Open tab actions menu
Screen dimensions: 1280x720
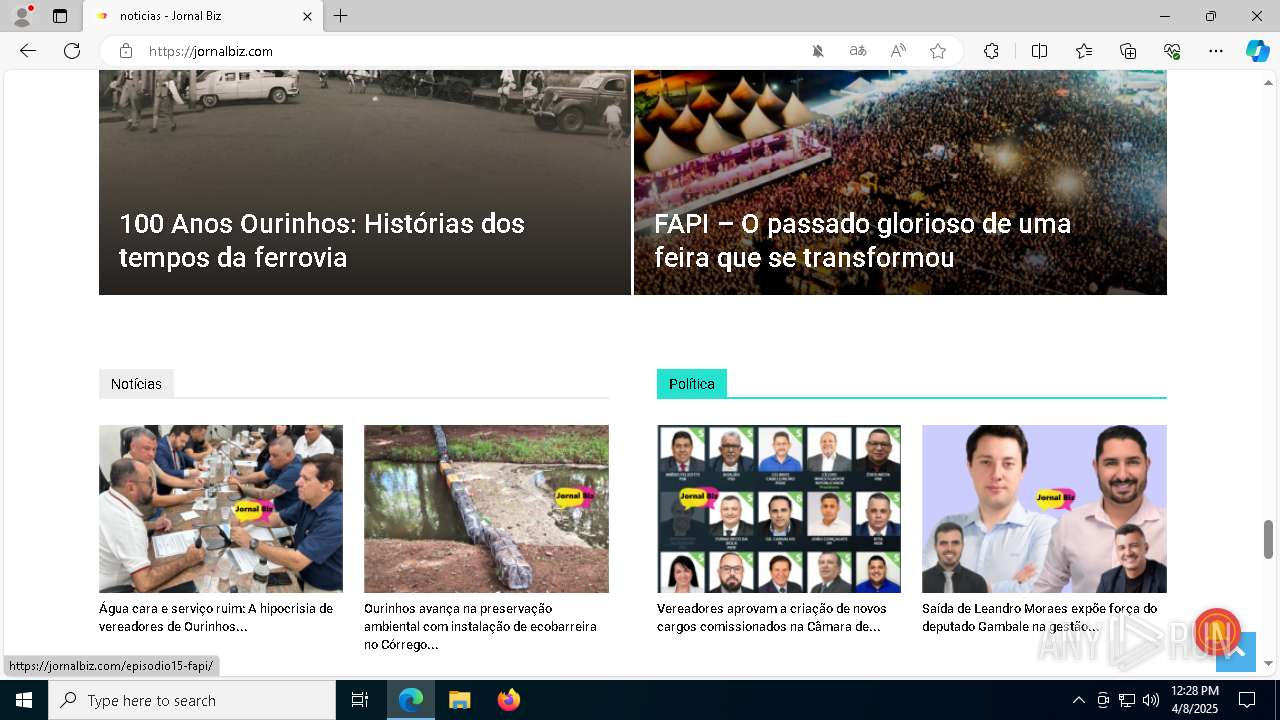tap(60, 16)
